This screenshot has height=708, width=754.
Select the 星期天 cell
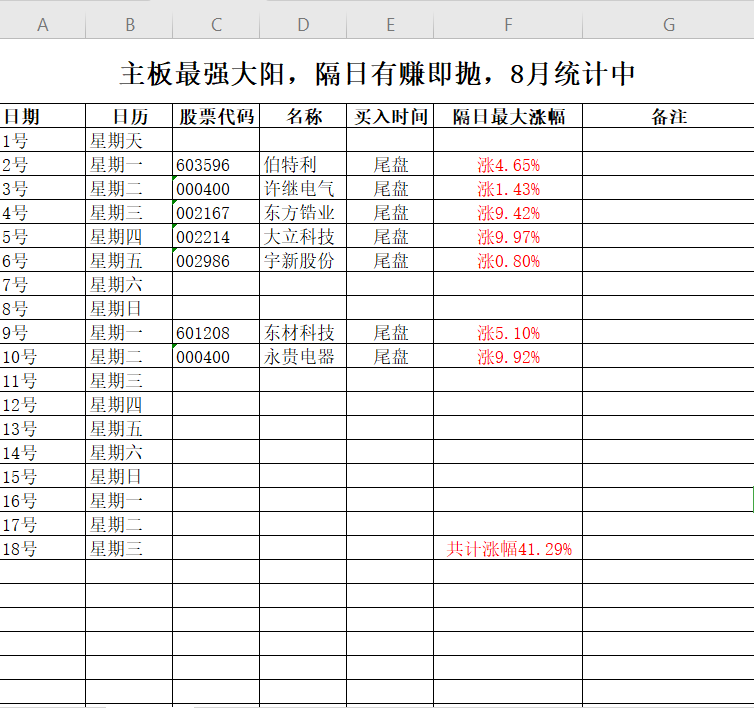click(x=129, y=141)
